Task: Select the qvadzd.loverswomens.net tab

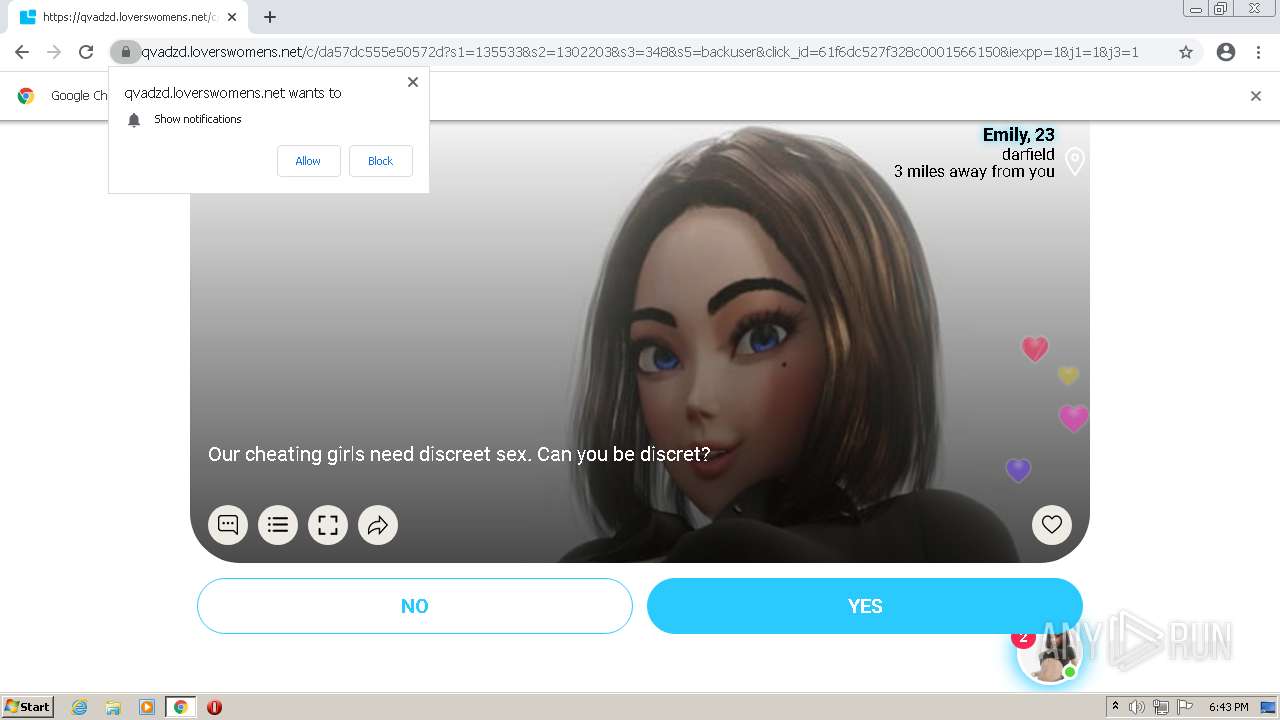Action: (x=126, y=17)
